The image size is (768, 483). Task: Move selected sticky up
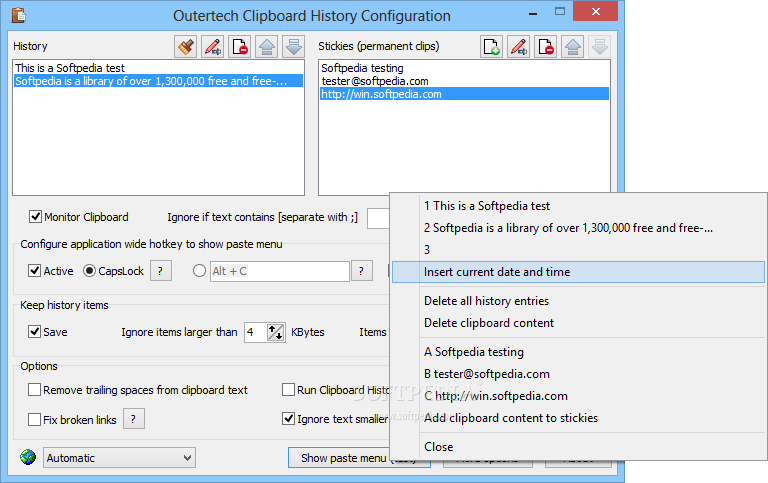coord(573,47)
